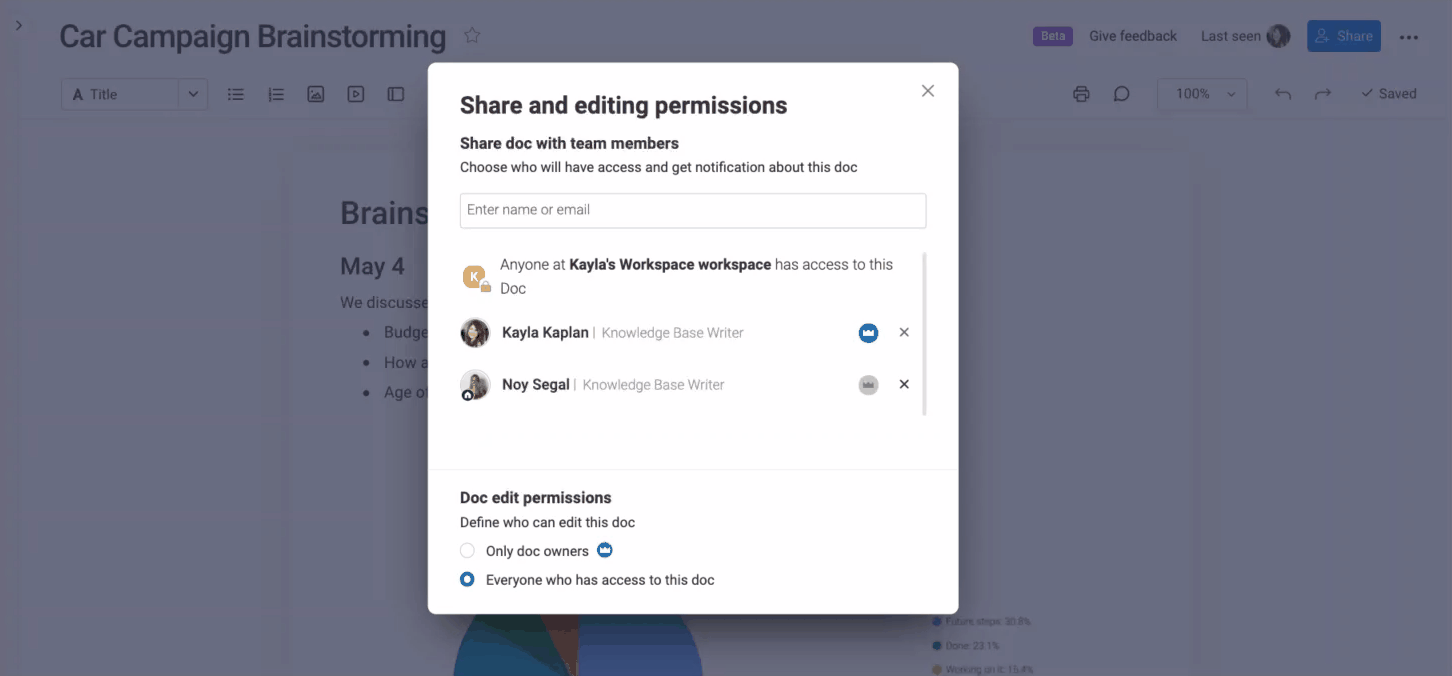
Task: Click the Give feedback link
Action: (1133, 36)
